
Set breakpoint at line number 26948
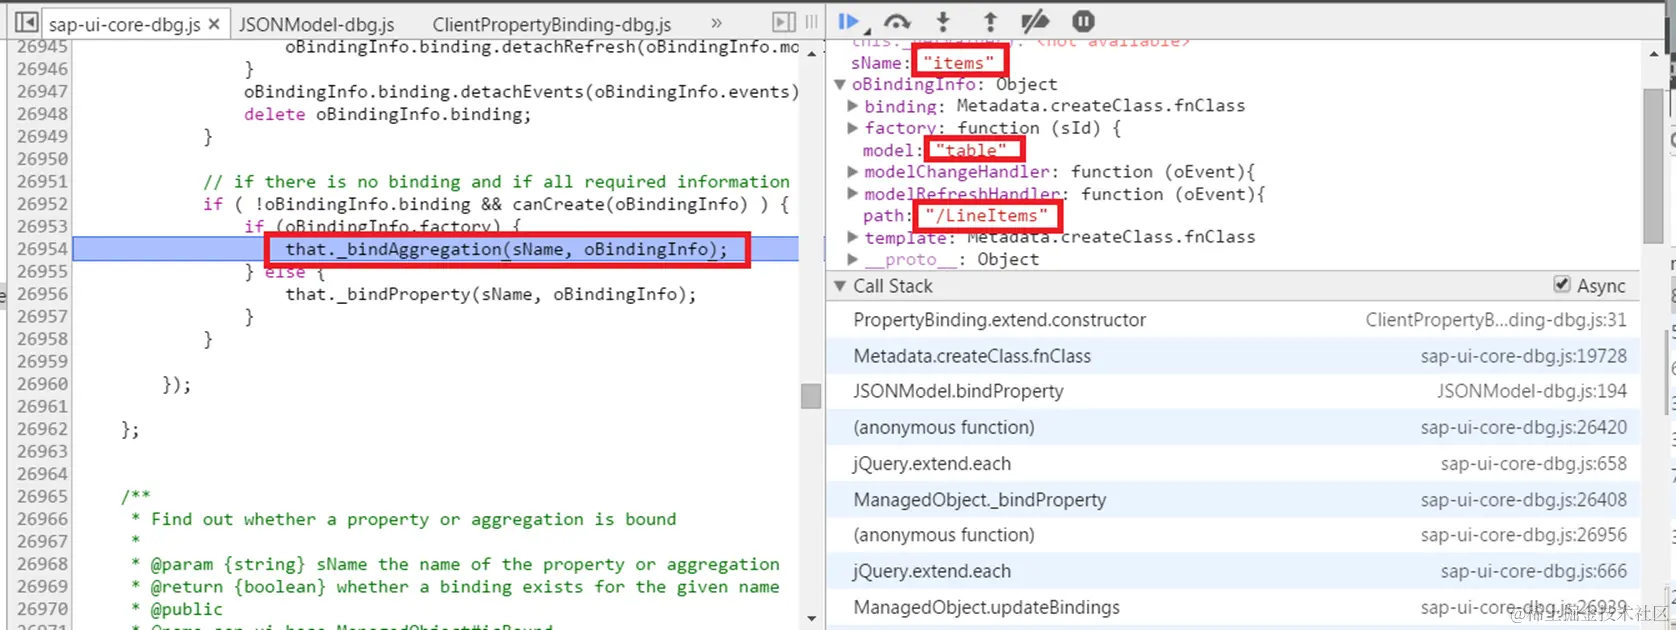42,114
